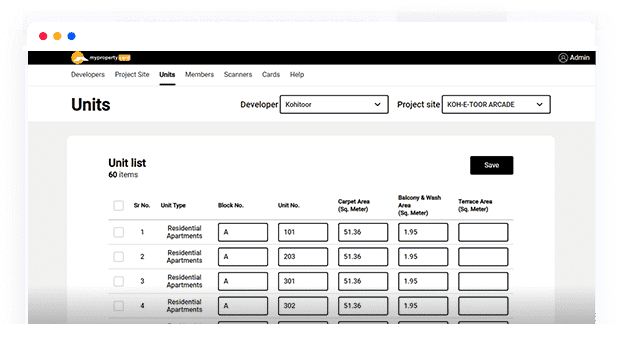The image size is (624, 361).
Task: Tick the checkbox for row 3
Action: pyautogui.click(x=119, y=281)
